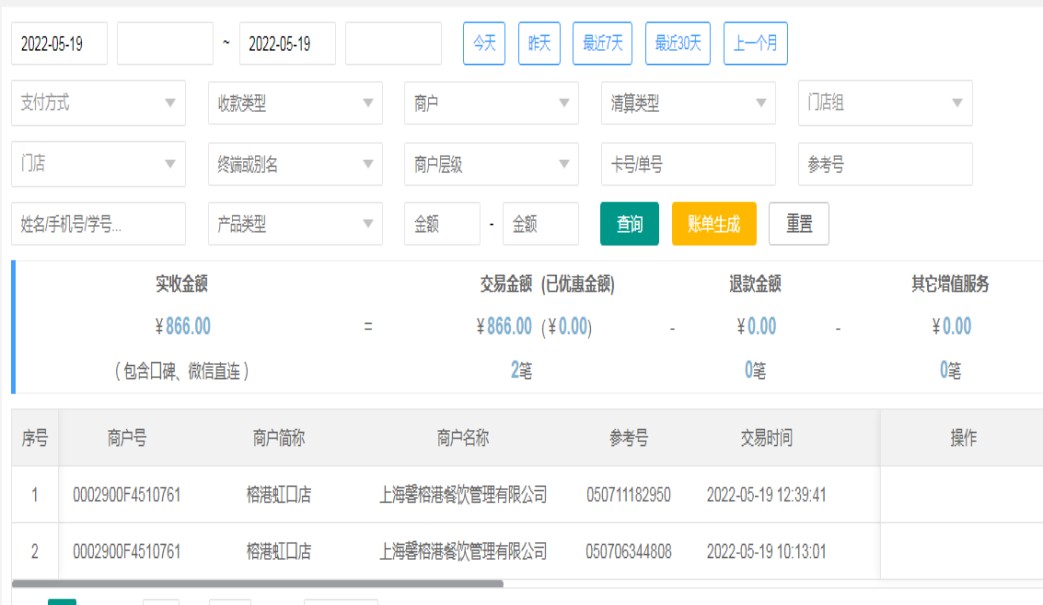Open the 商户 selection dropdown
Viewport: 1043px width, 605px height.
coord(491,103)
